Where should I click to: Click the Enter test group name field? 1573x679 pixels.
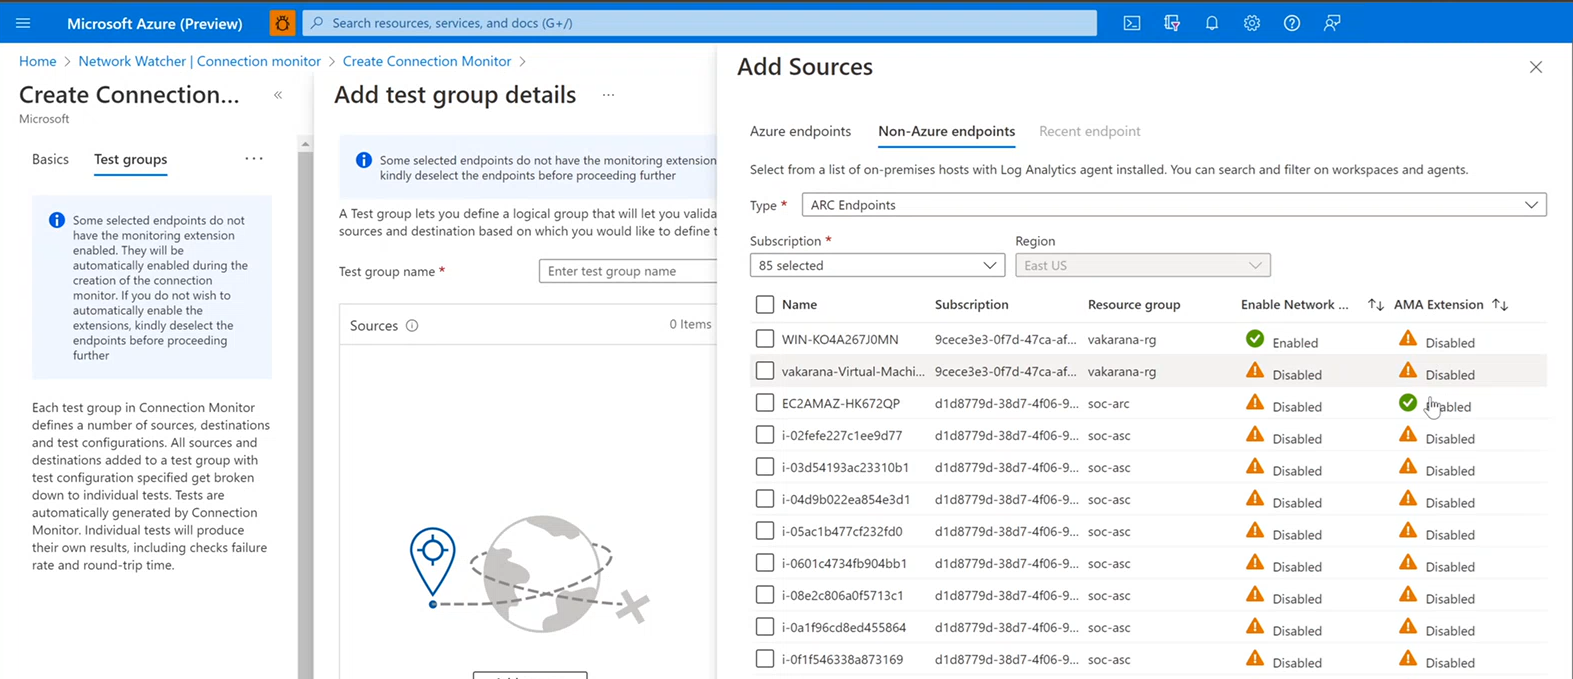627,271
